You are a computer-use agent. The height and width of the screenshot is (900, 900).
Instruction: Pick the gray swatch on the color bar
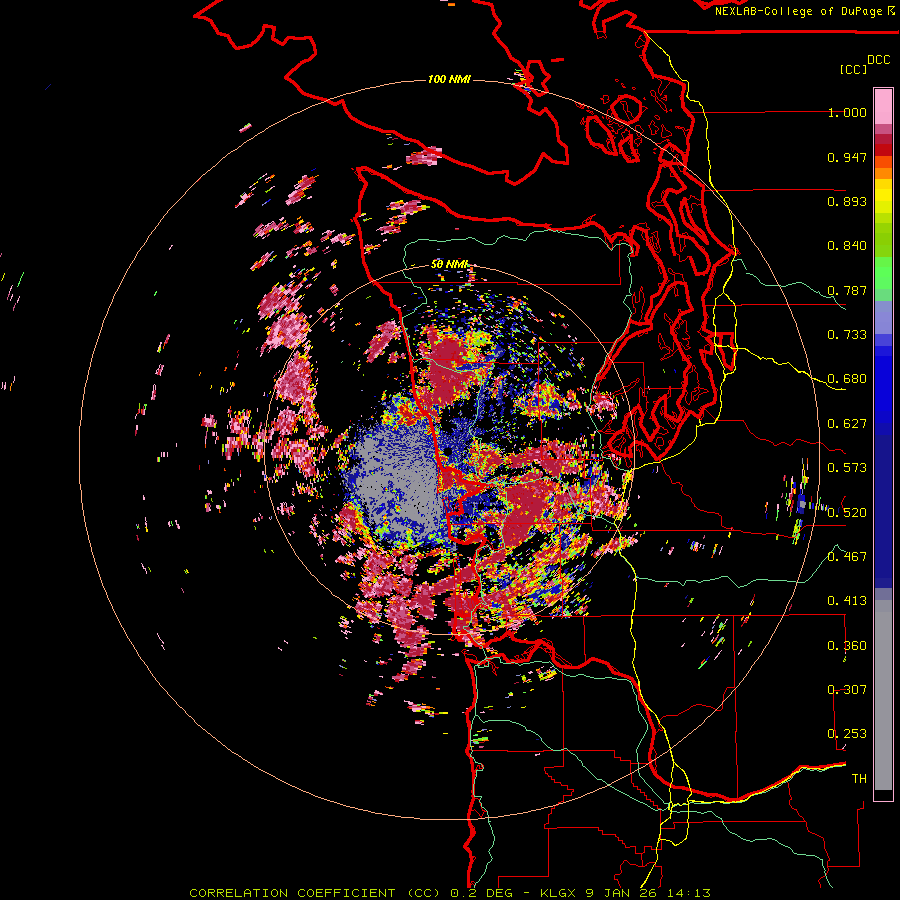pyautogui.click(x=883, y=695)
